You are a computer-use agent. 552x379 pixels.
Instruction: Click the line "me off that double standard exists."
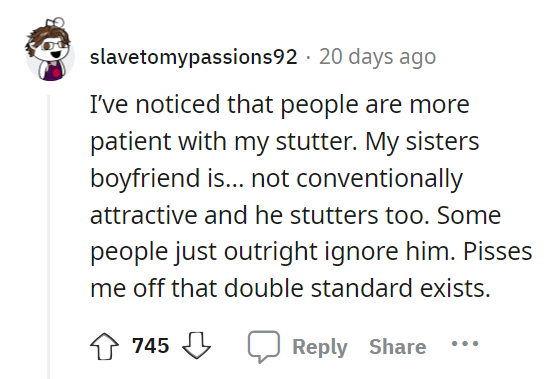coord(290,289)
